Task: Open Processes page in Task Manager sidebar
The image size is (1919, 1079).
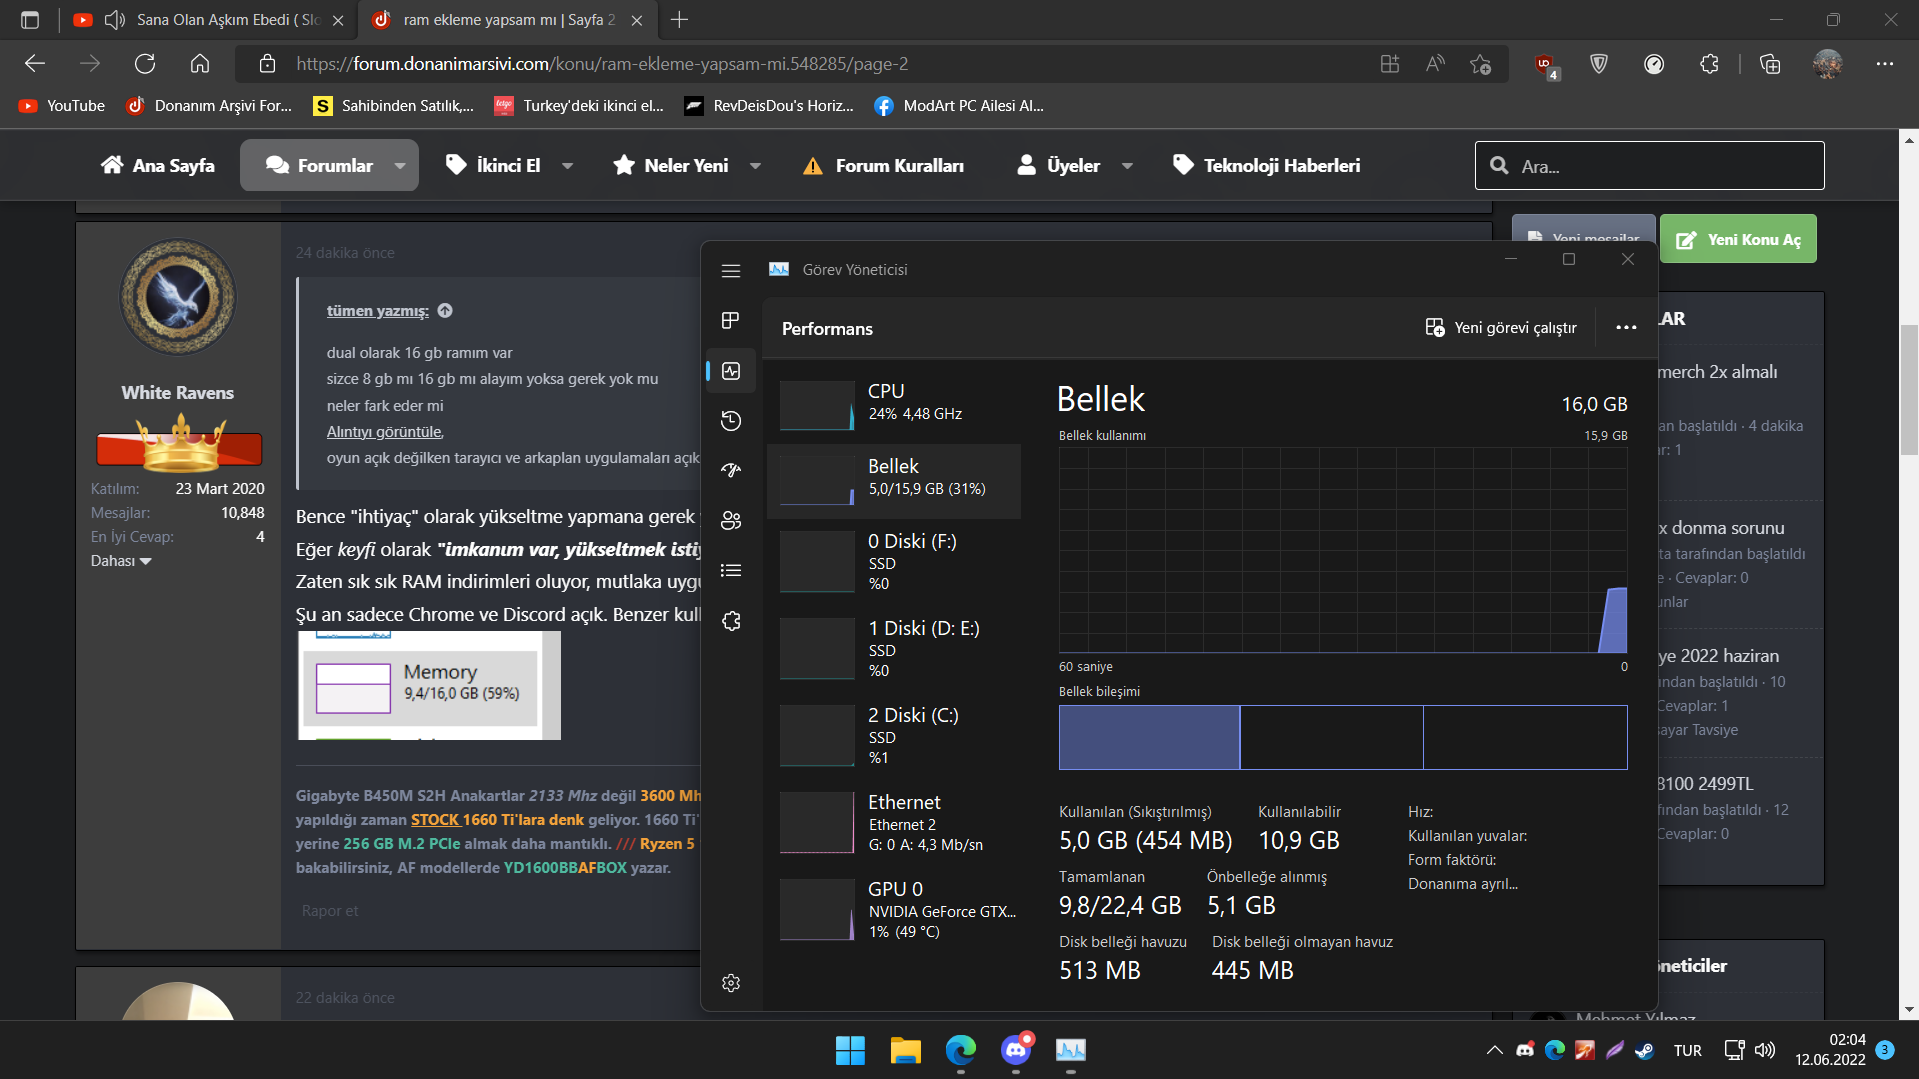Action: tap(731, 320)
